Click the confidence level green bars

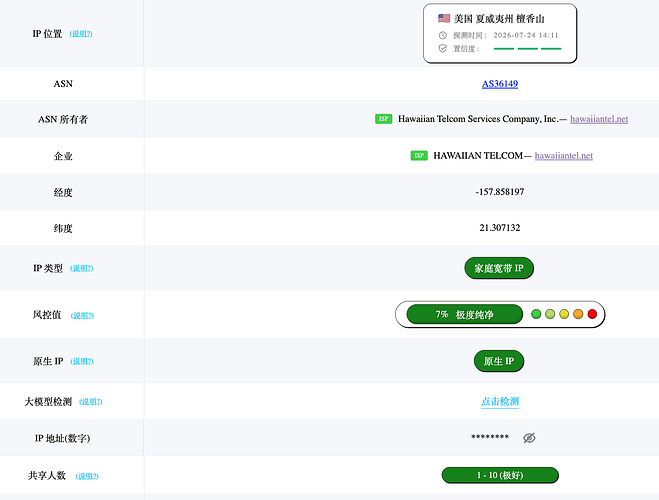coord(527,49)
